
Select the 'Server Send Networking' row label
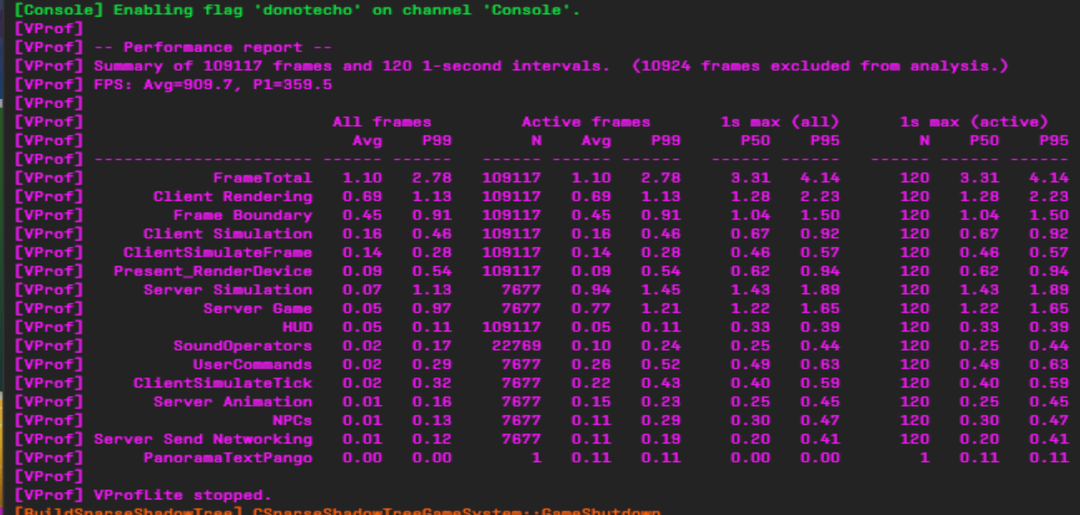[x=203, y=439]
